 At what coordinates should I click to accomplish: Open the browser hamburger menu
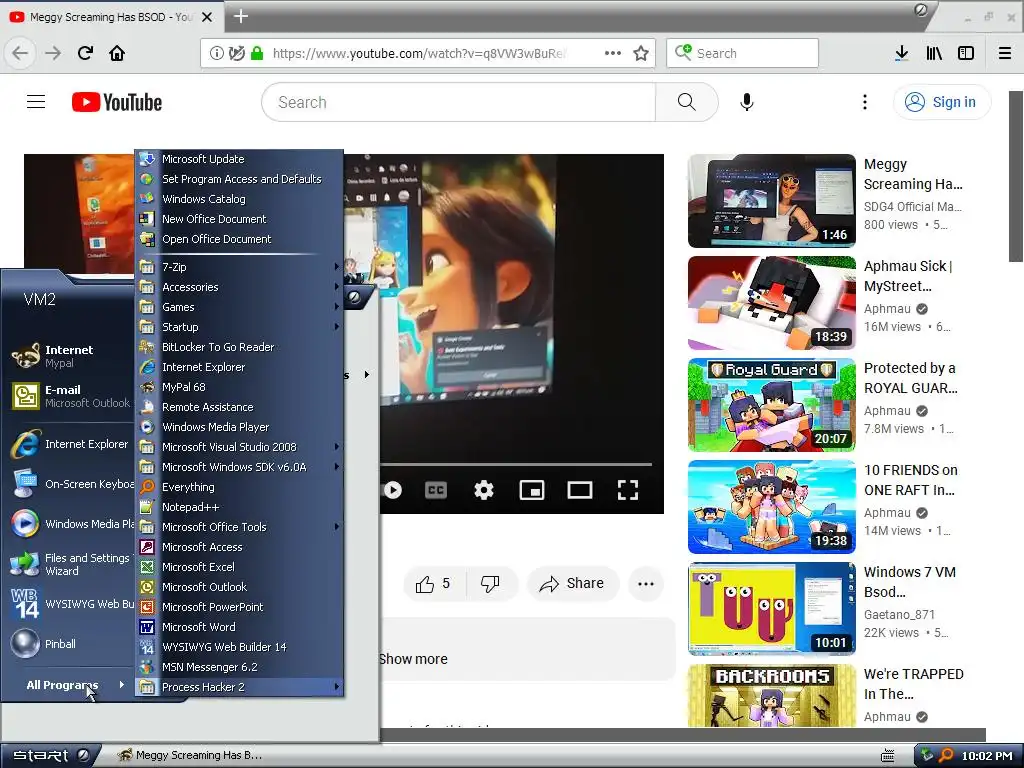(1005, 53)
